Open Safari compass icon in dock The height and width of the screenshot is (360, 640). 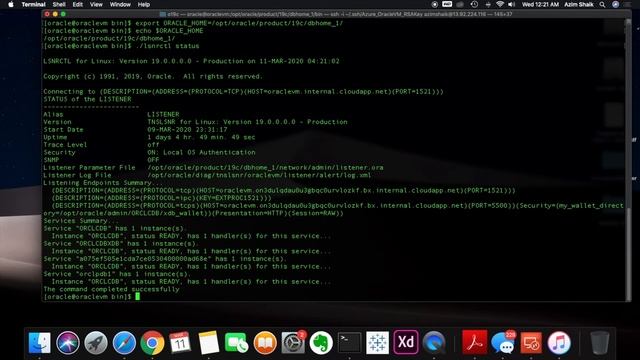(x=124, y=342)
